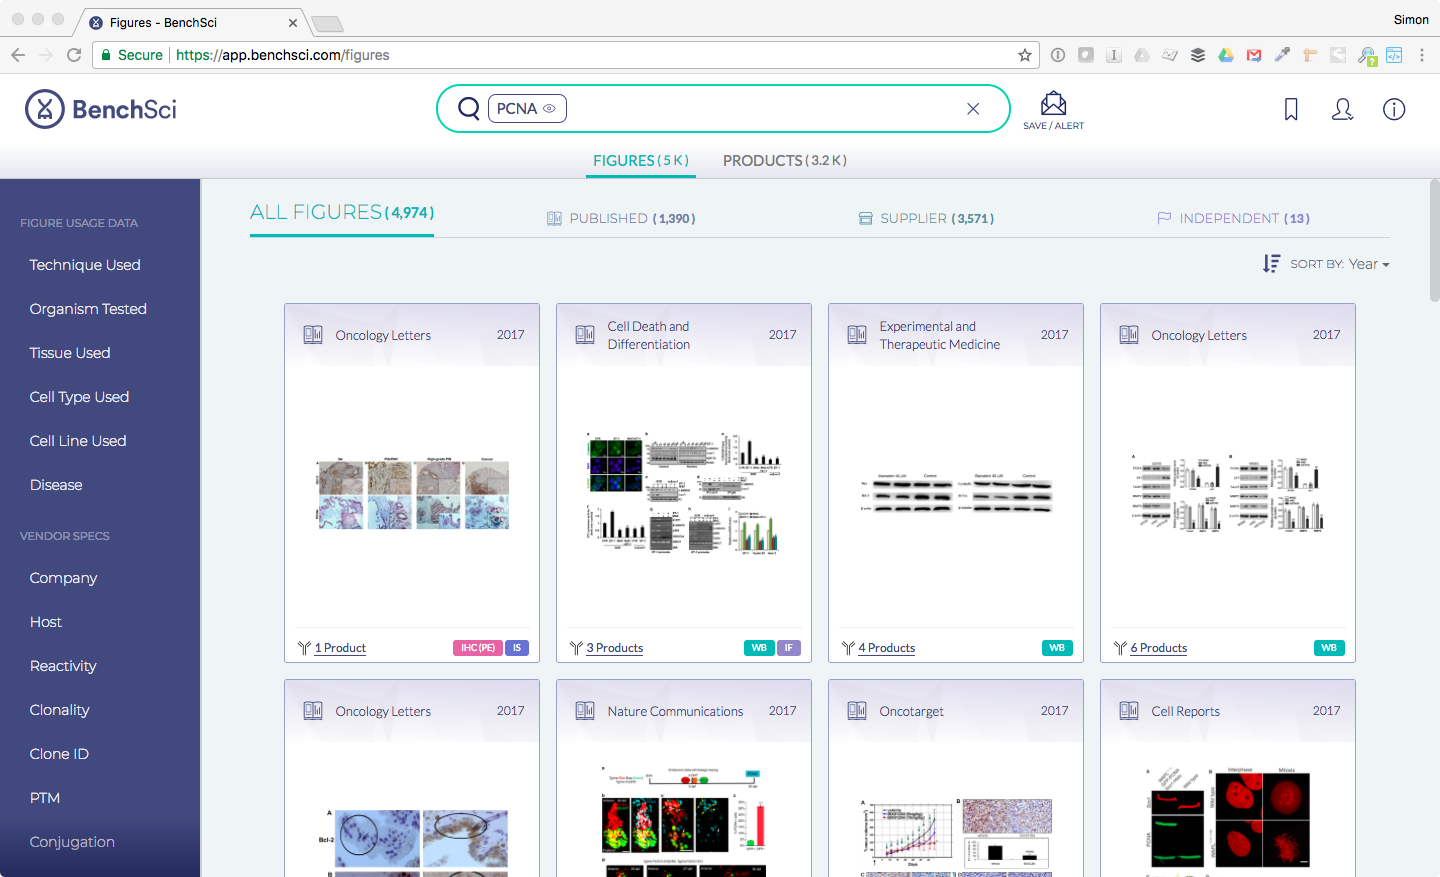Click the page vertical scrollbar
The width and height of the screenshot is (1440, 877).
tap(1434, 240)
